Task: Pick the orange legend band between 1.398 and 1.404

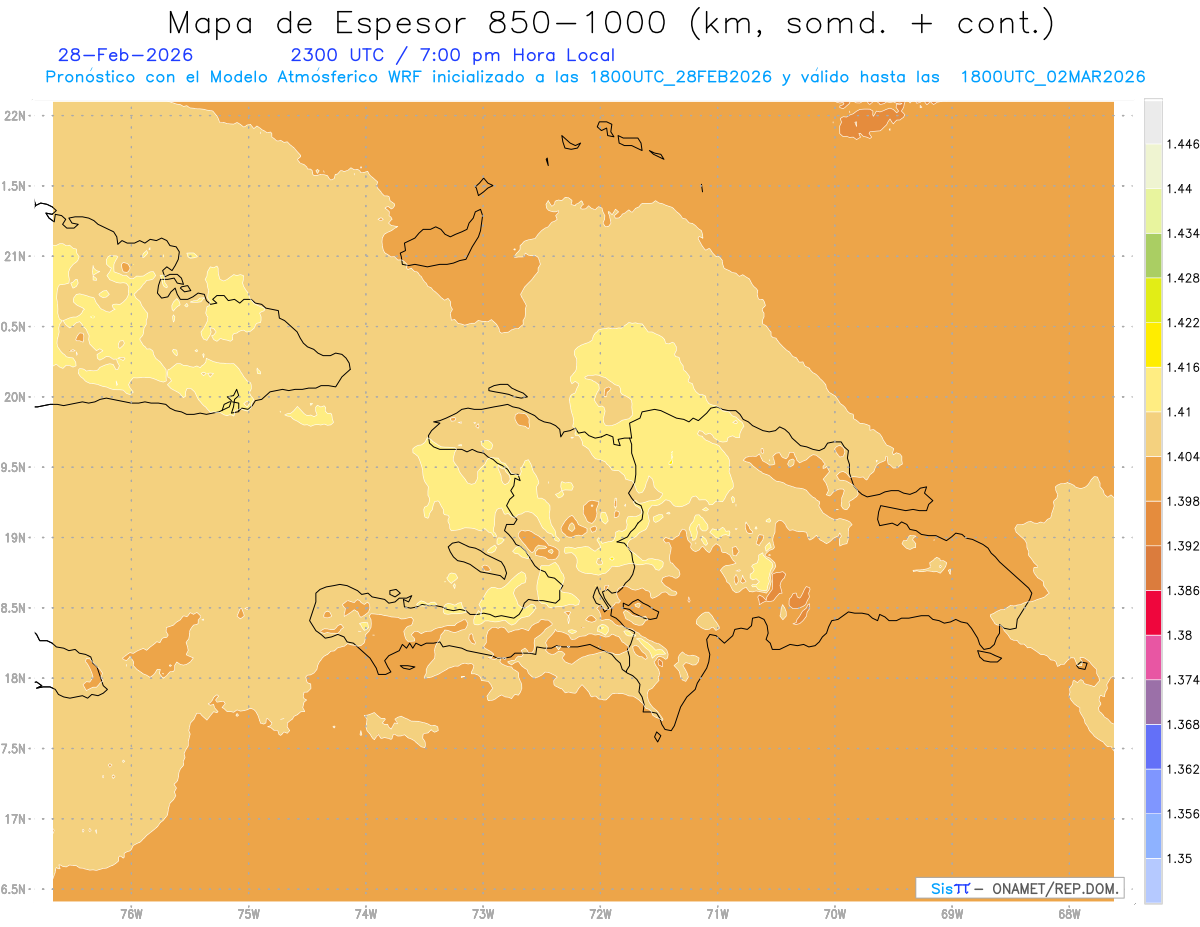Action: tap(1153, 479)
